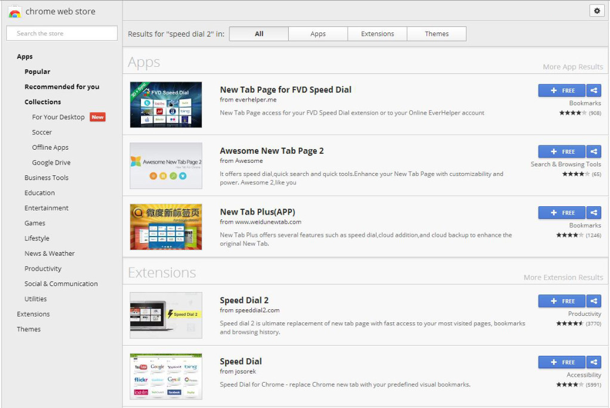Add Awesome New Tab Page 2 for free
The width and height of the screenshot is (610, 408).
click(x=562, y=151)
